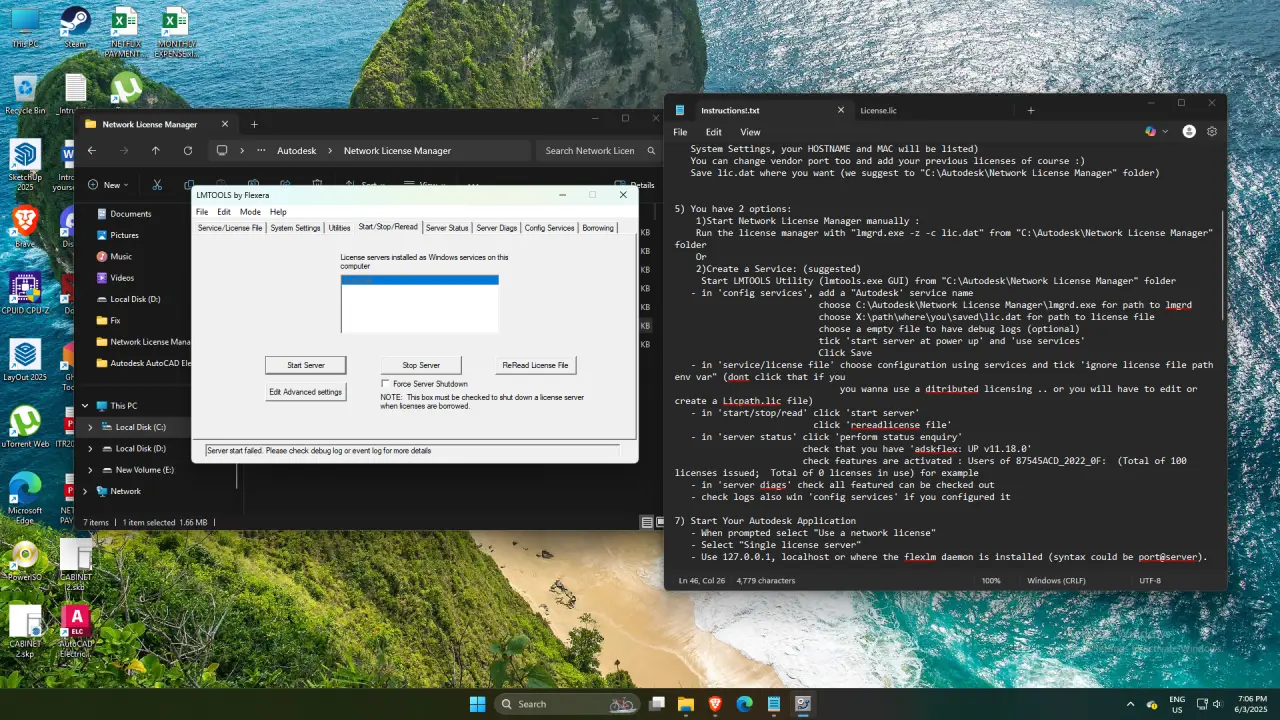
Task: Open the New dropdown in Explorer
Action: (109, 185)
